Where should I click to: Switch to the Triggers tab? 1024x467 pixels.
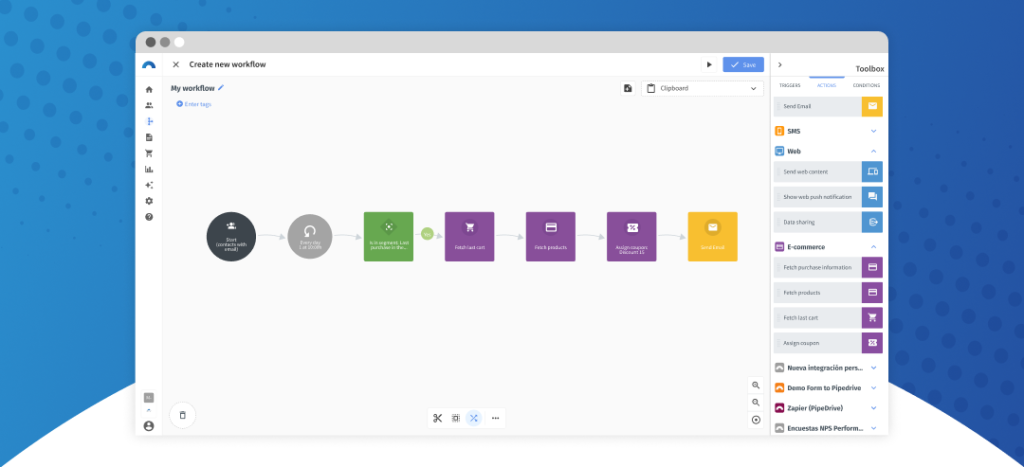coord(790,86)
